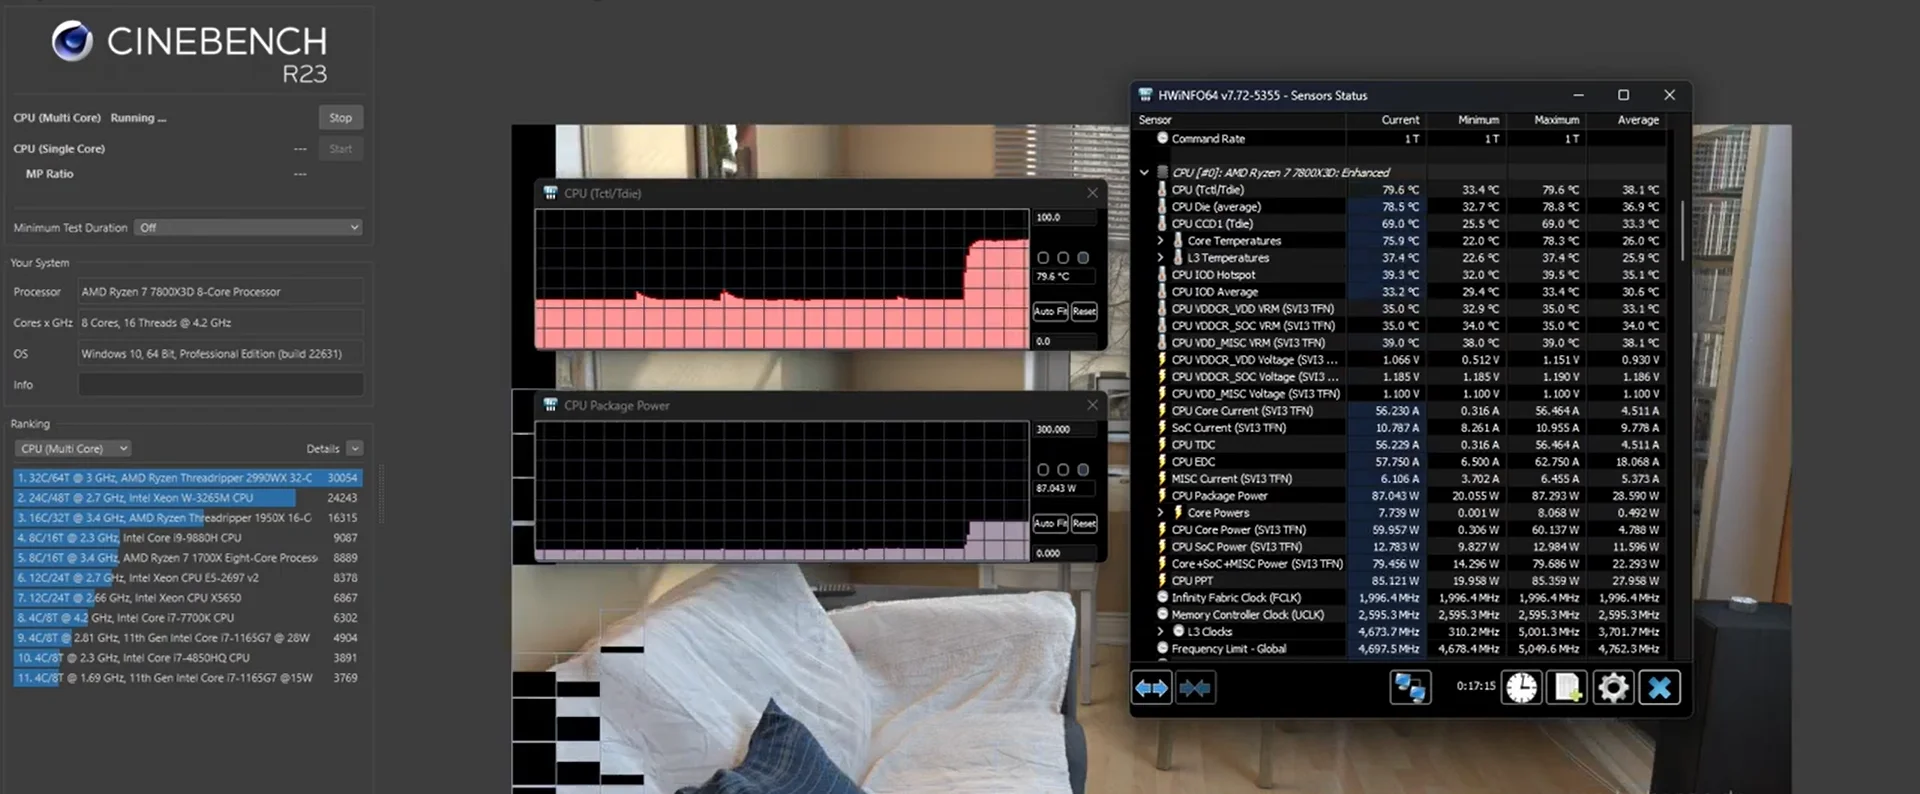Click Auto Fit in the CPU (Tctl/Tdie) graph

(1050, 312)
